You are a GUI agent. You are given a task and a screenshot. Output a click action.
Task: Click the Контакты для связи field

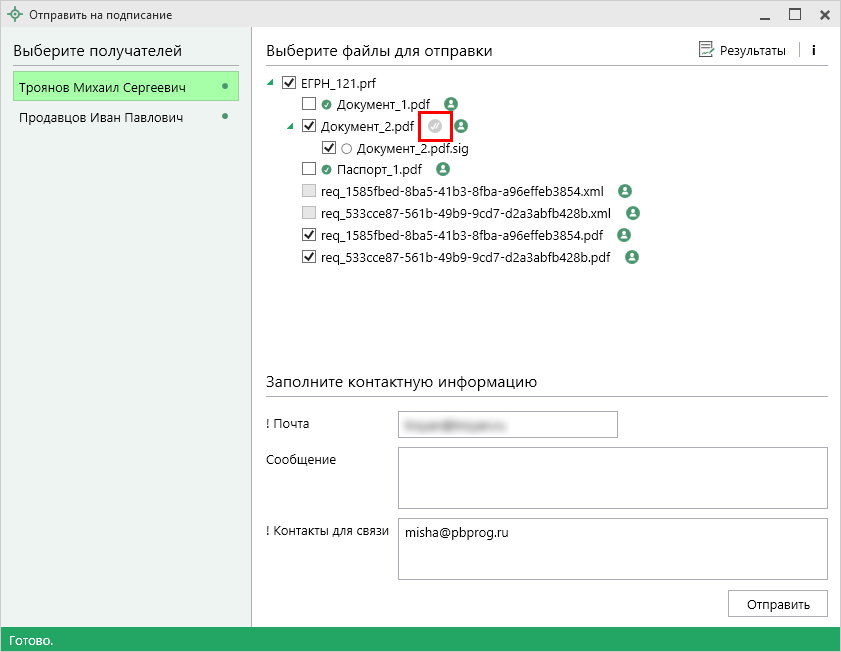(612, 548)
